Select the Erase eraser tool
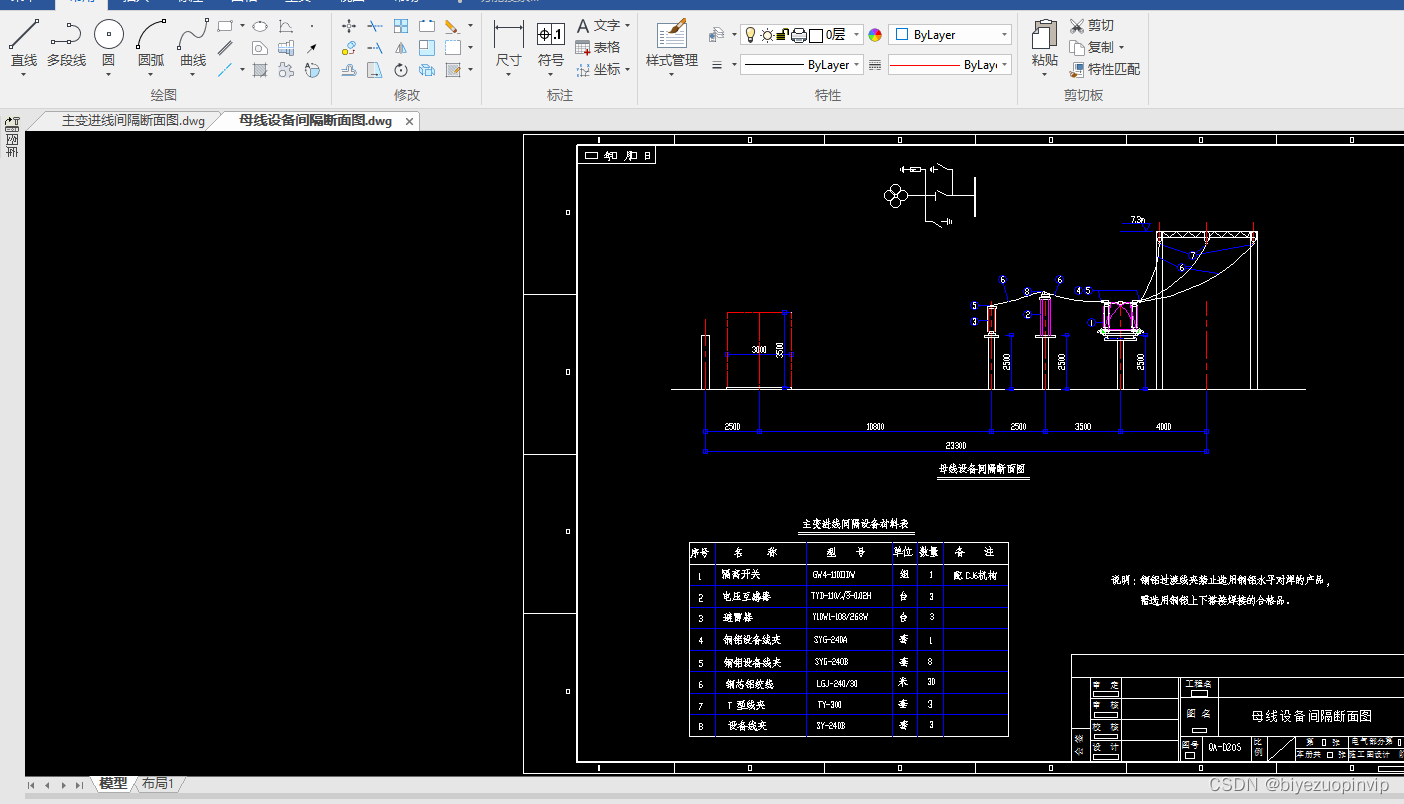Screen dimensions: 1404x804 click(x=452, y=26)
